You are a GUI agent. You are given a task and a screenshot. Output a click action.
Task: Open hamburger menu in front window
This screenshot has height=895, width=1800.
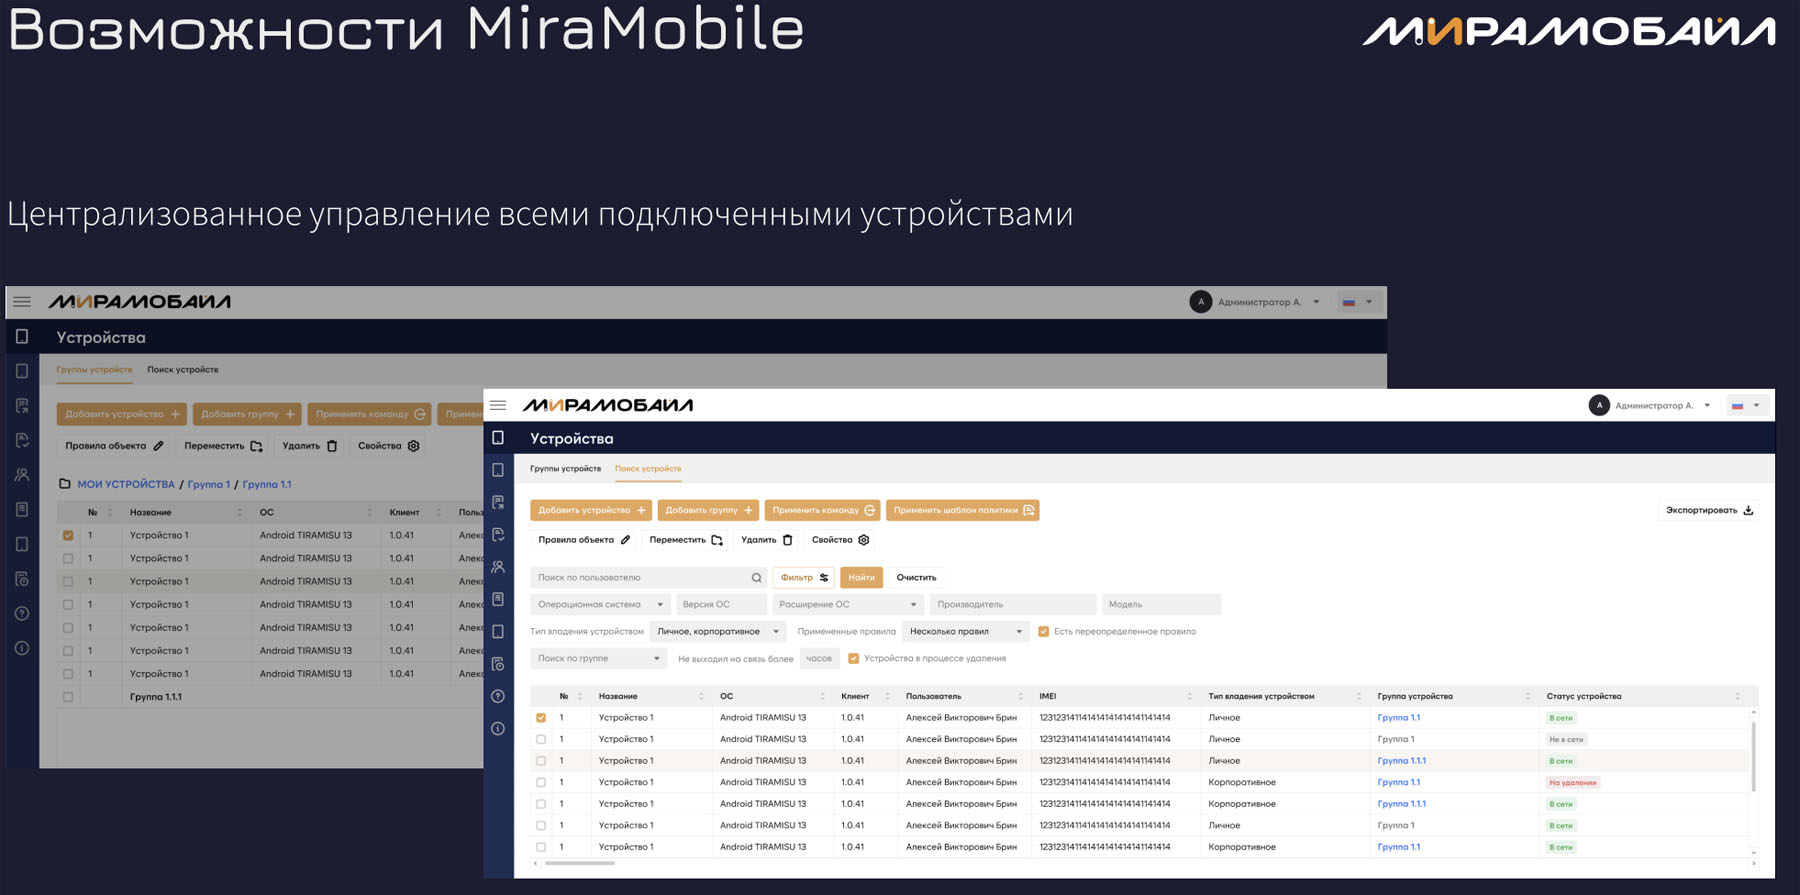[498, 405]
